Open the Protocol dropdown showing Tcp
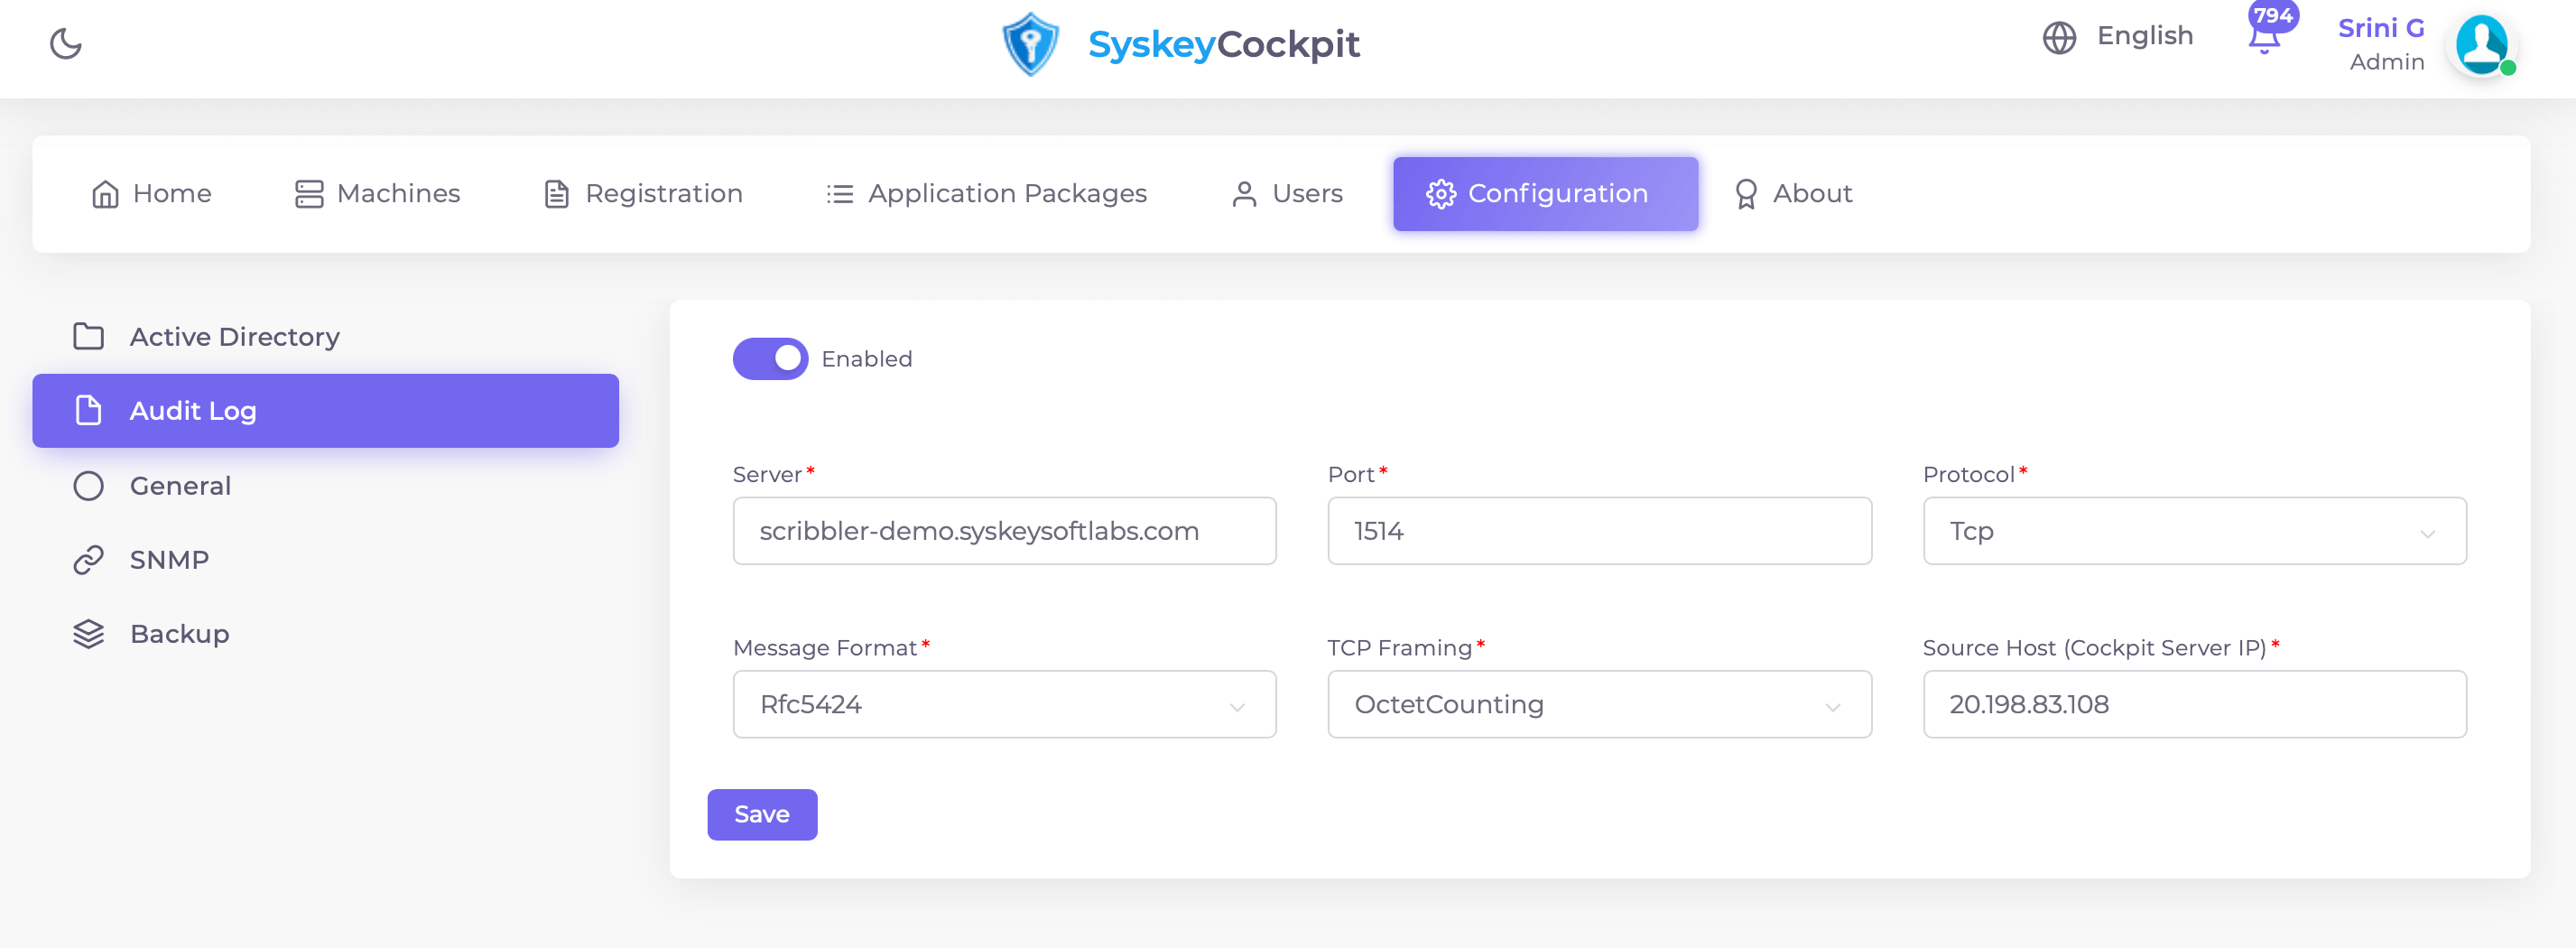 [2195, 531]
